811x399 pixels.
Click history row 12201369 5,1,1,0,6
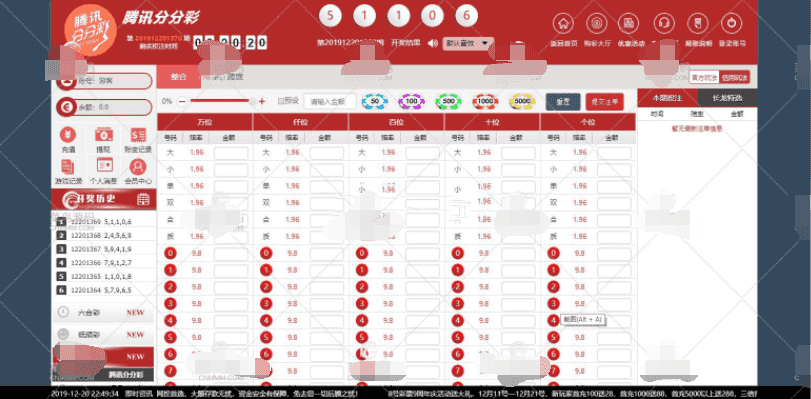103,221
